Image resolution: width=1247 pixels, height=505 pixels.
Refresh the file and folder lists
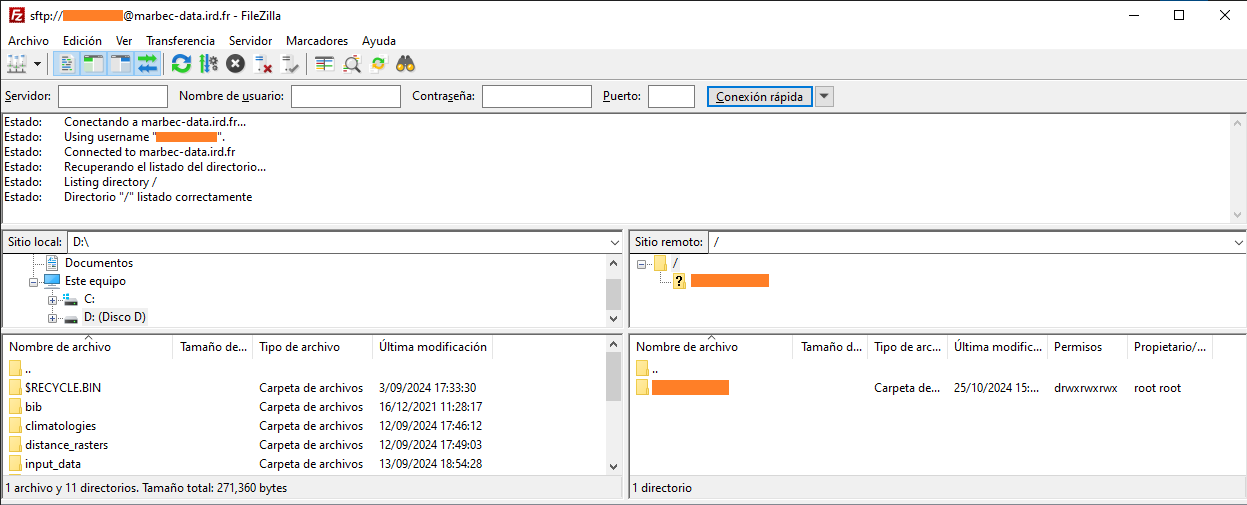click(181, 64)
